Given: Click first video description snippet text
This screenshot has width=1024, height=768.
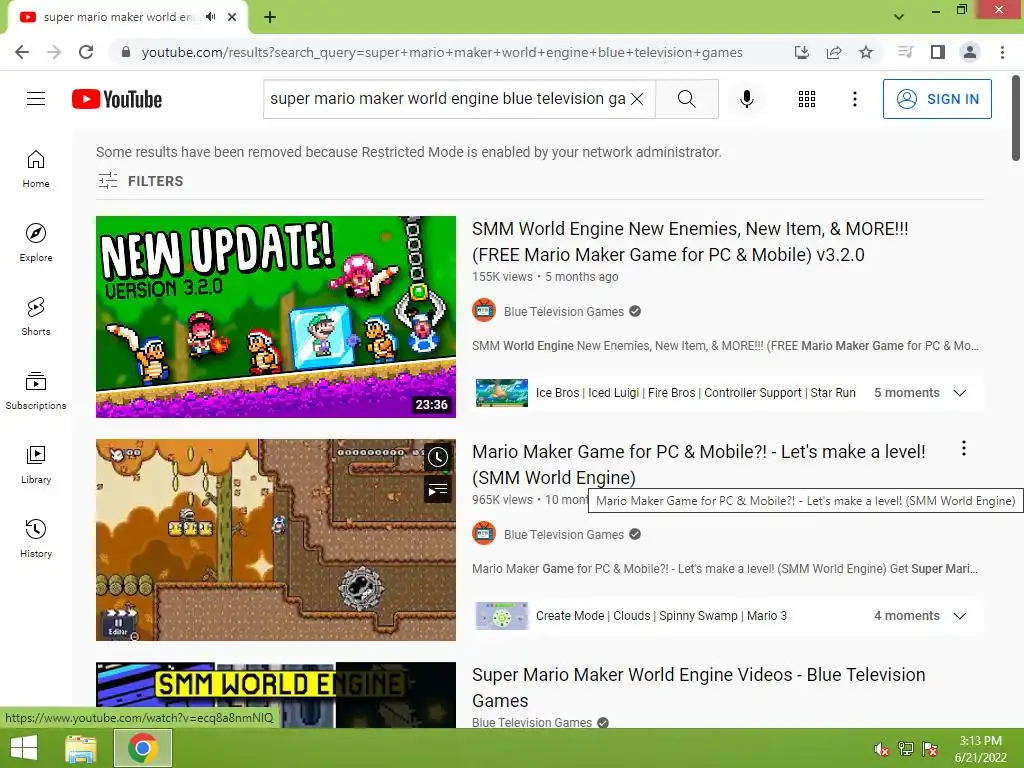Looking at the screenshot, I should point(725,346).
